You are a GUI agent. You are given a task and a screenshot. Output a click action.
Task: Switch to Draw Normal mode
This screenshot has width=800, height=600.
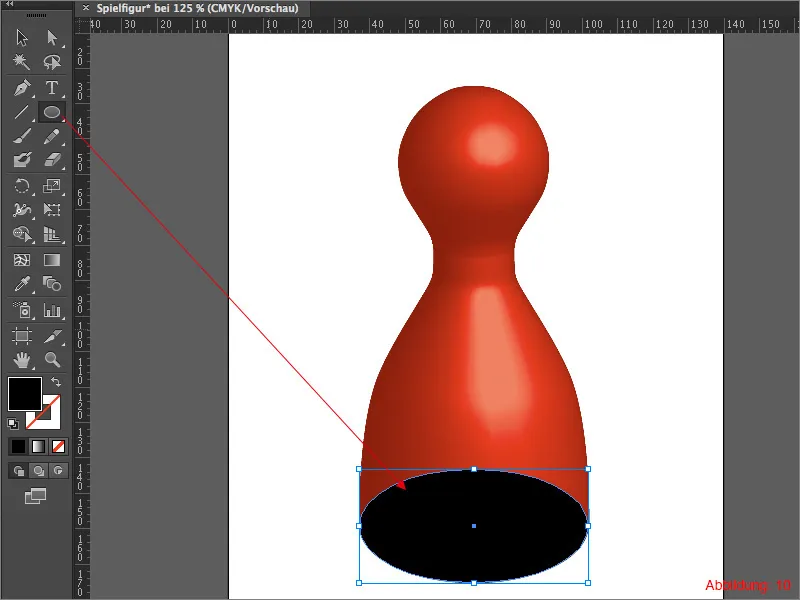18,470
